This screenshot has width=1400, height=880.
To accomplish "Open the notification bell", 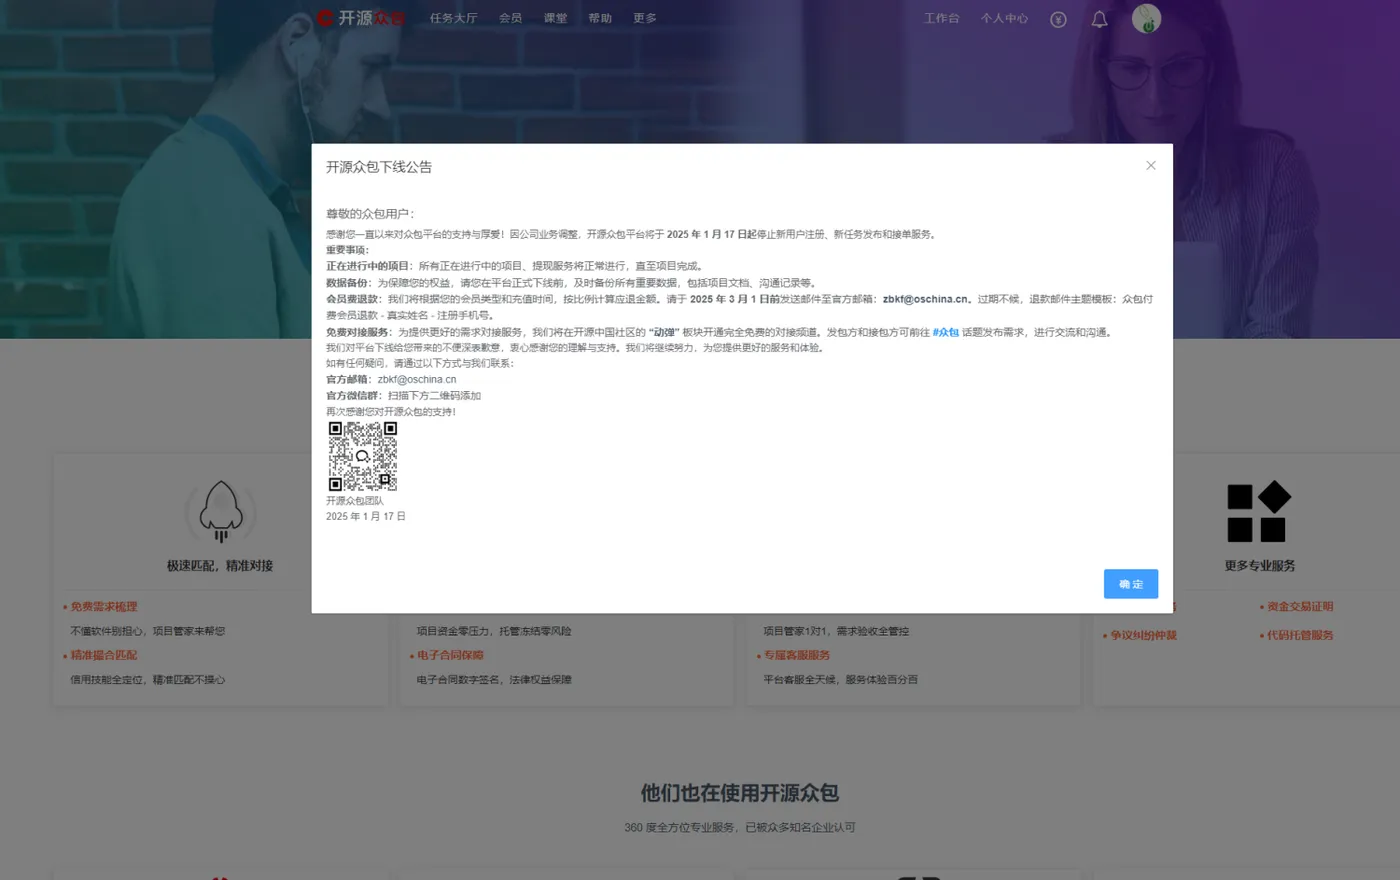I will [1099, 19].
